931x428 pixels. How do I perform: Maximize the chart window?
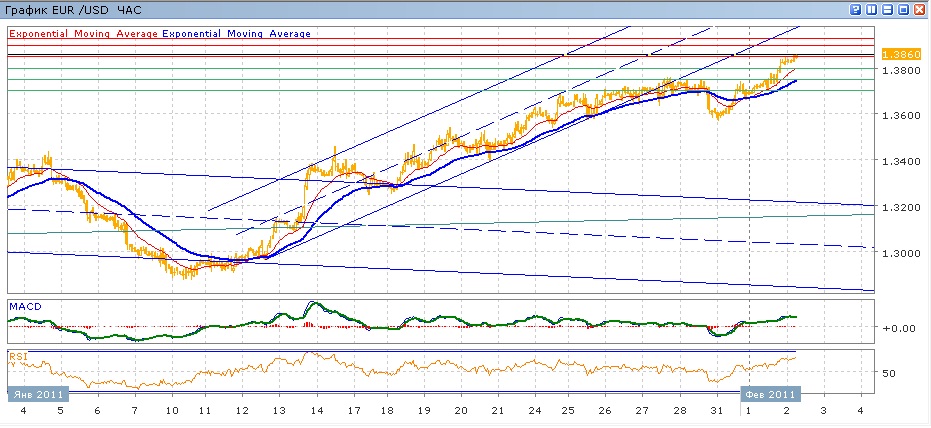[904, 9]
